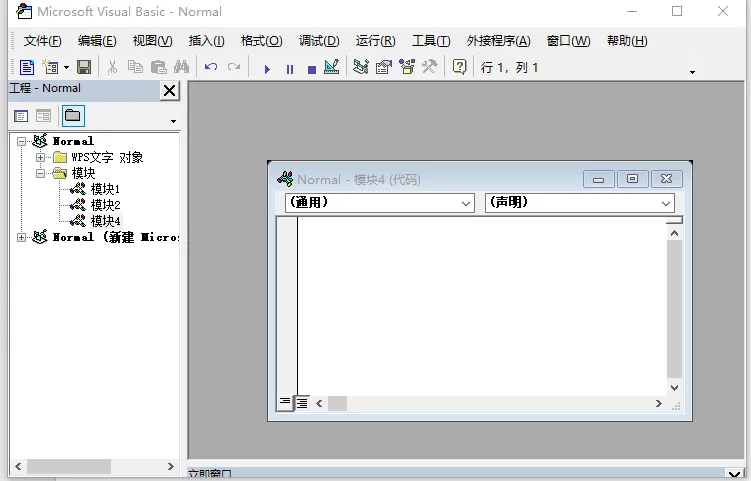Open the 视图(V) menu
This screenshot has width=751, height=481.
pyautogui.click(x=152, y=41)
